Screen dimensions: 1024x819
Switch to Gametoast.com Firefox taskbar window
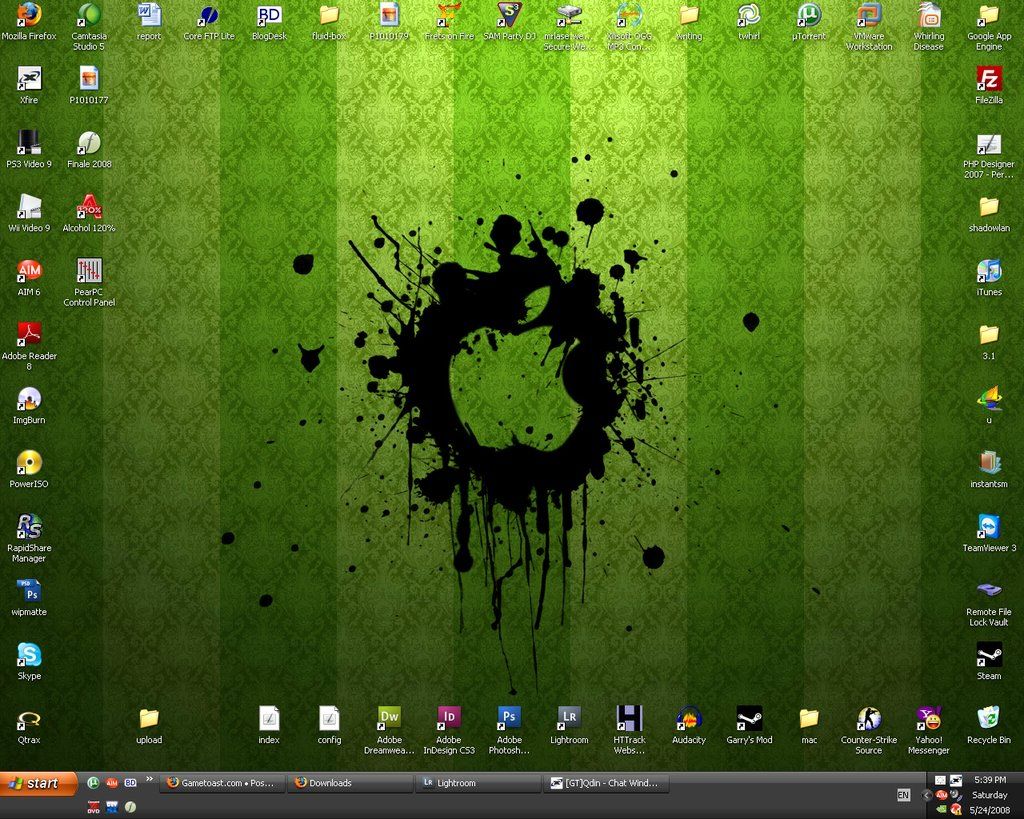click(x=222, y=783)
